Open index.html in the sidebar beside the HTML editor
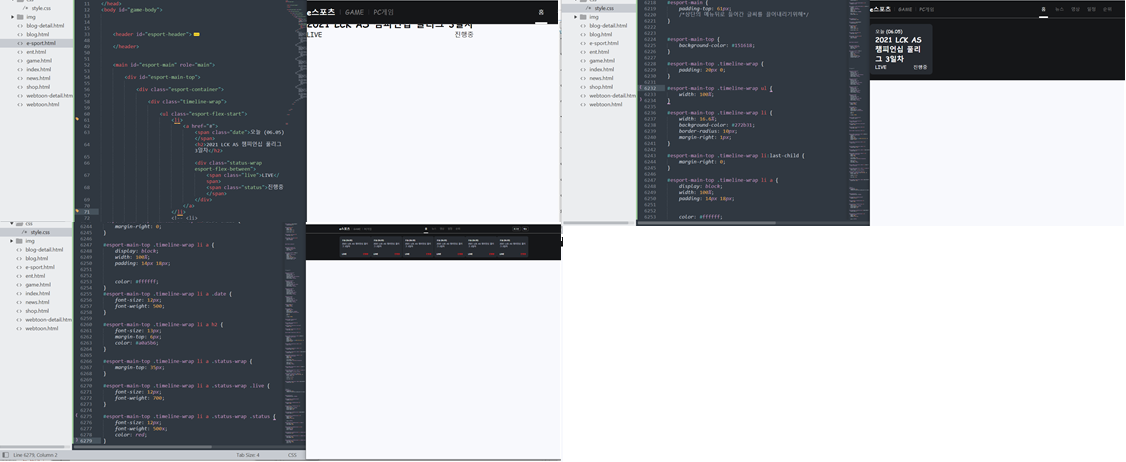This screenshot has height=462, width=1126. click(x=38, y=69)
